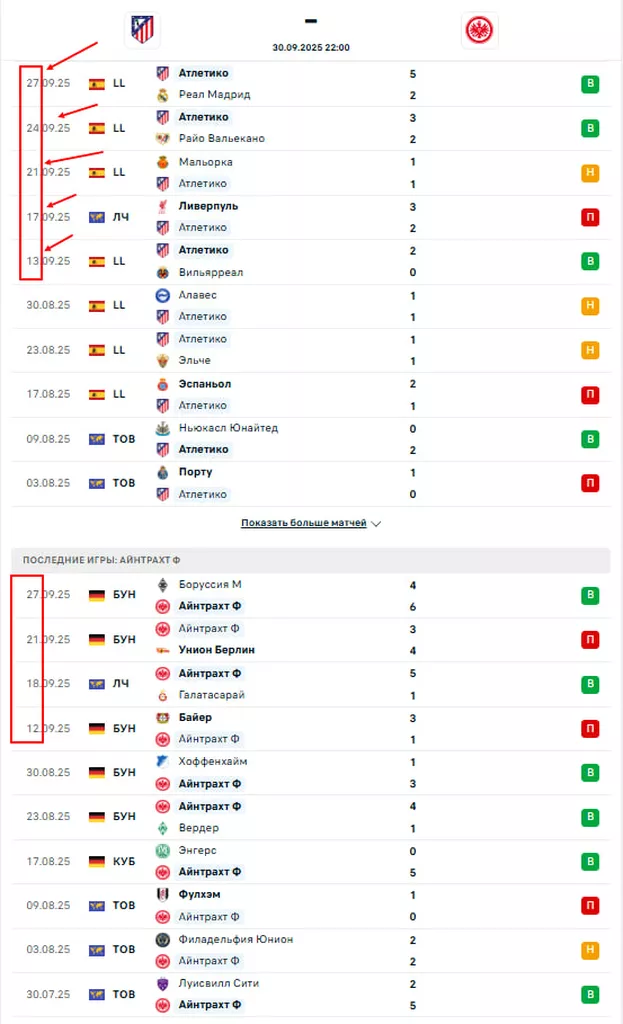
Task: Open the Galatasaray crest icon
Action: [163, 695]
